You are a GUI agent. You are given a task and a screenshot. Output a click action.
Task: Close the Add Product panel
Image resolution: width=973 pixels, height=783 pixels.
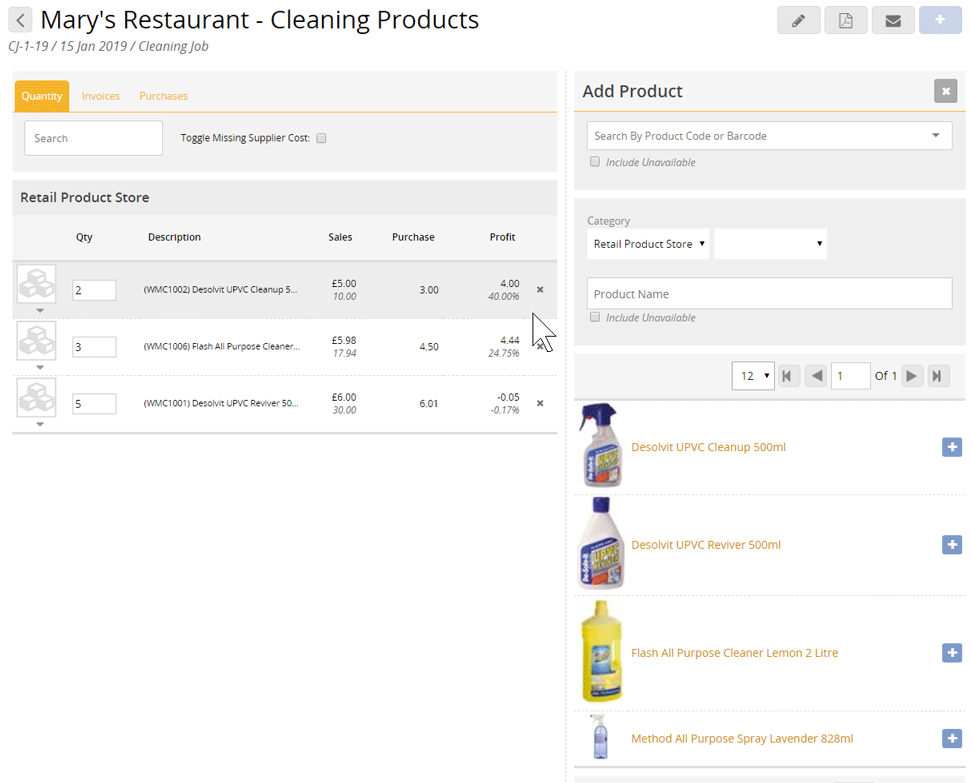[x=946, y=91]
